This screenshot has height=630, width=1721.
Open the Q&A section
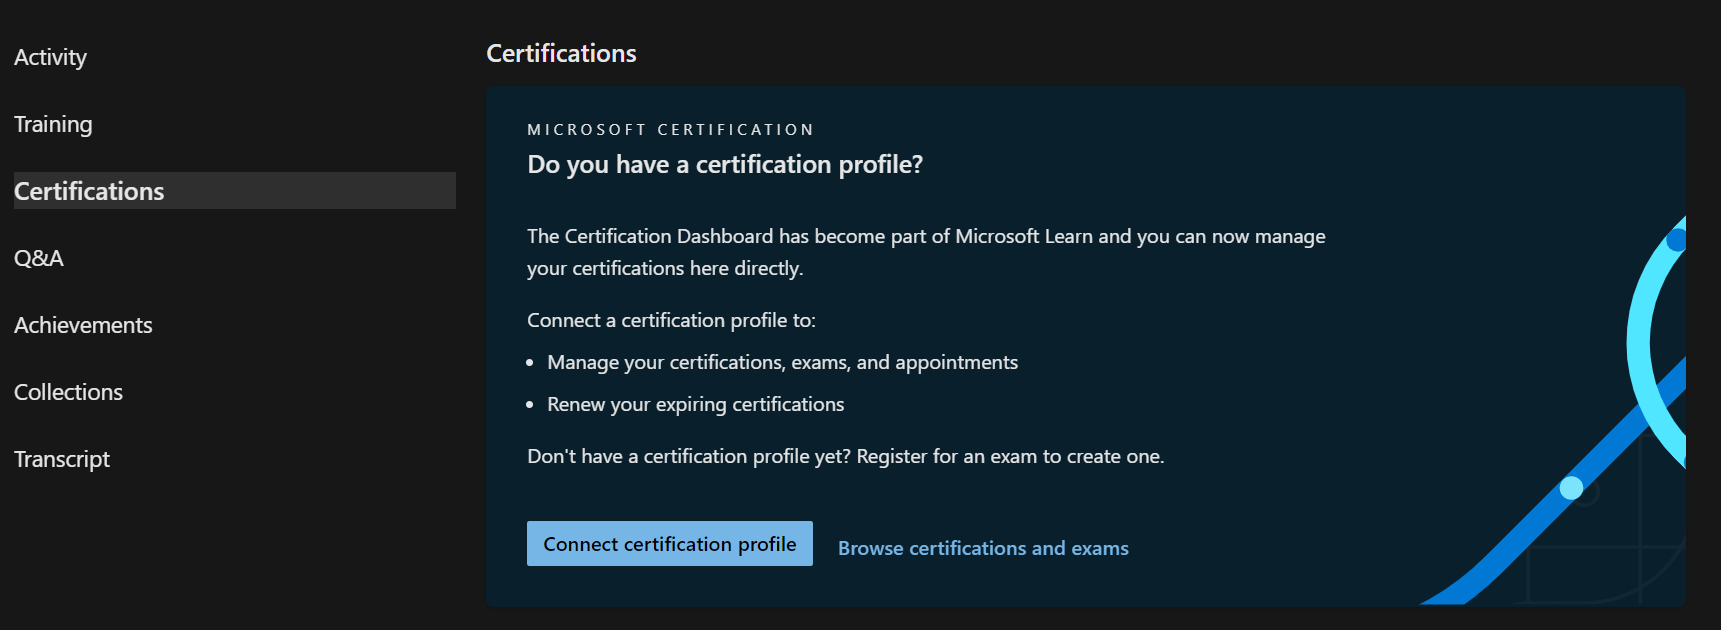click(39, 258)
